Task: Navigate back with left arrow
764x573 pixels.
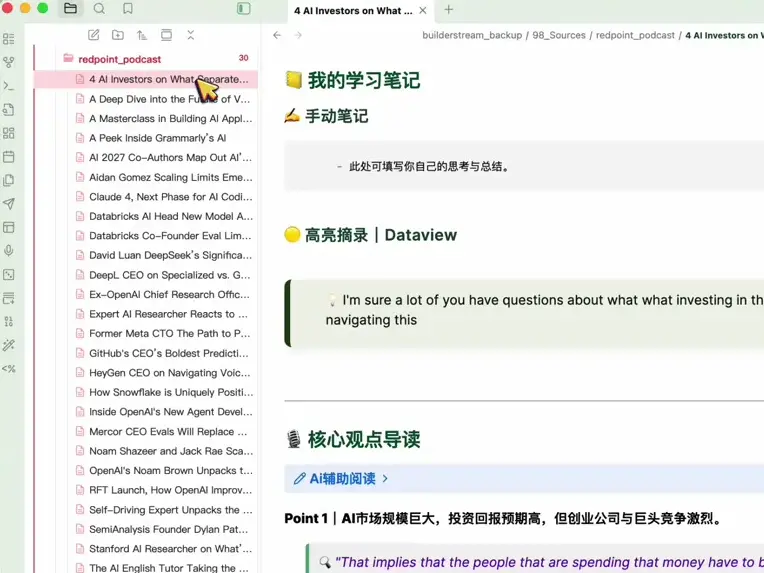Action: point(277,35)
